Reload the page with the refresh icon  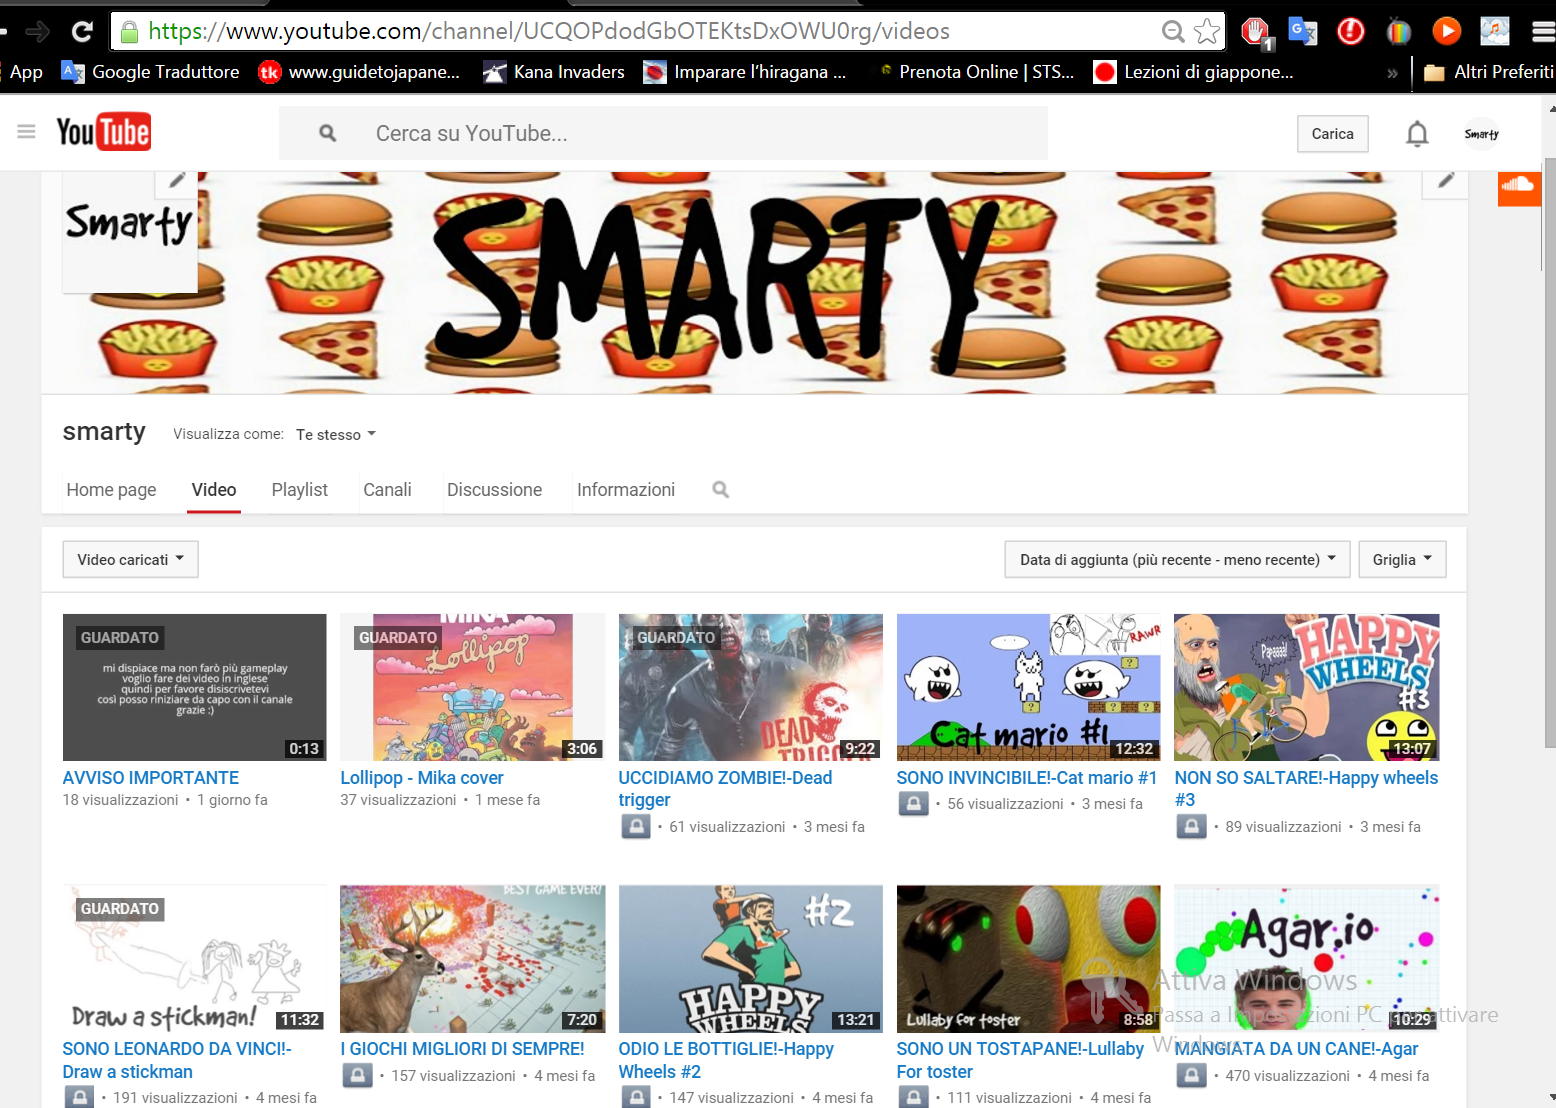click(x=82, y=32)
